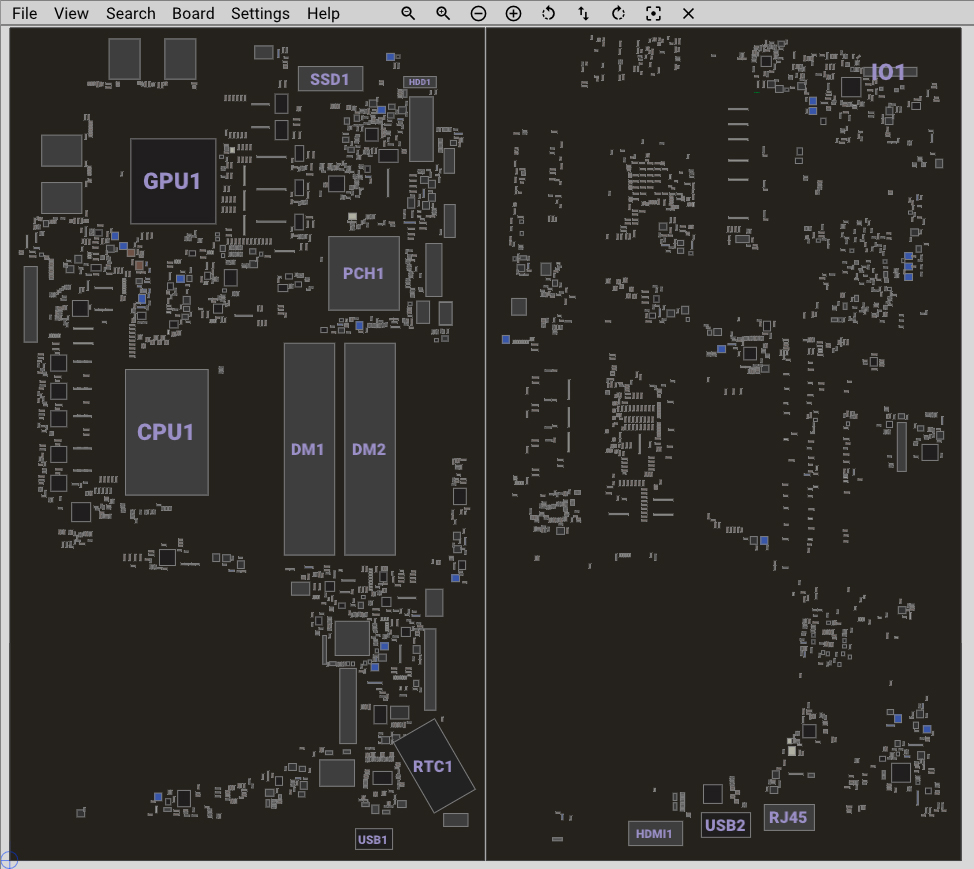Open the Help menu
This screenshot has height=869, width=974.
tap(323, 14)
